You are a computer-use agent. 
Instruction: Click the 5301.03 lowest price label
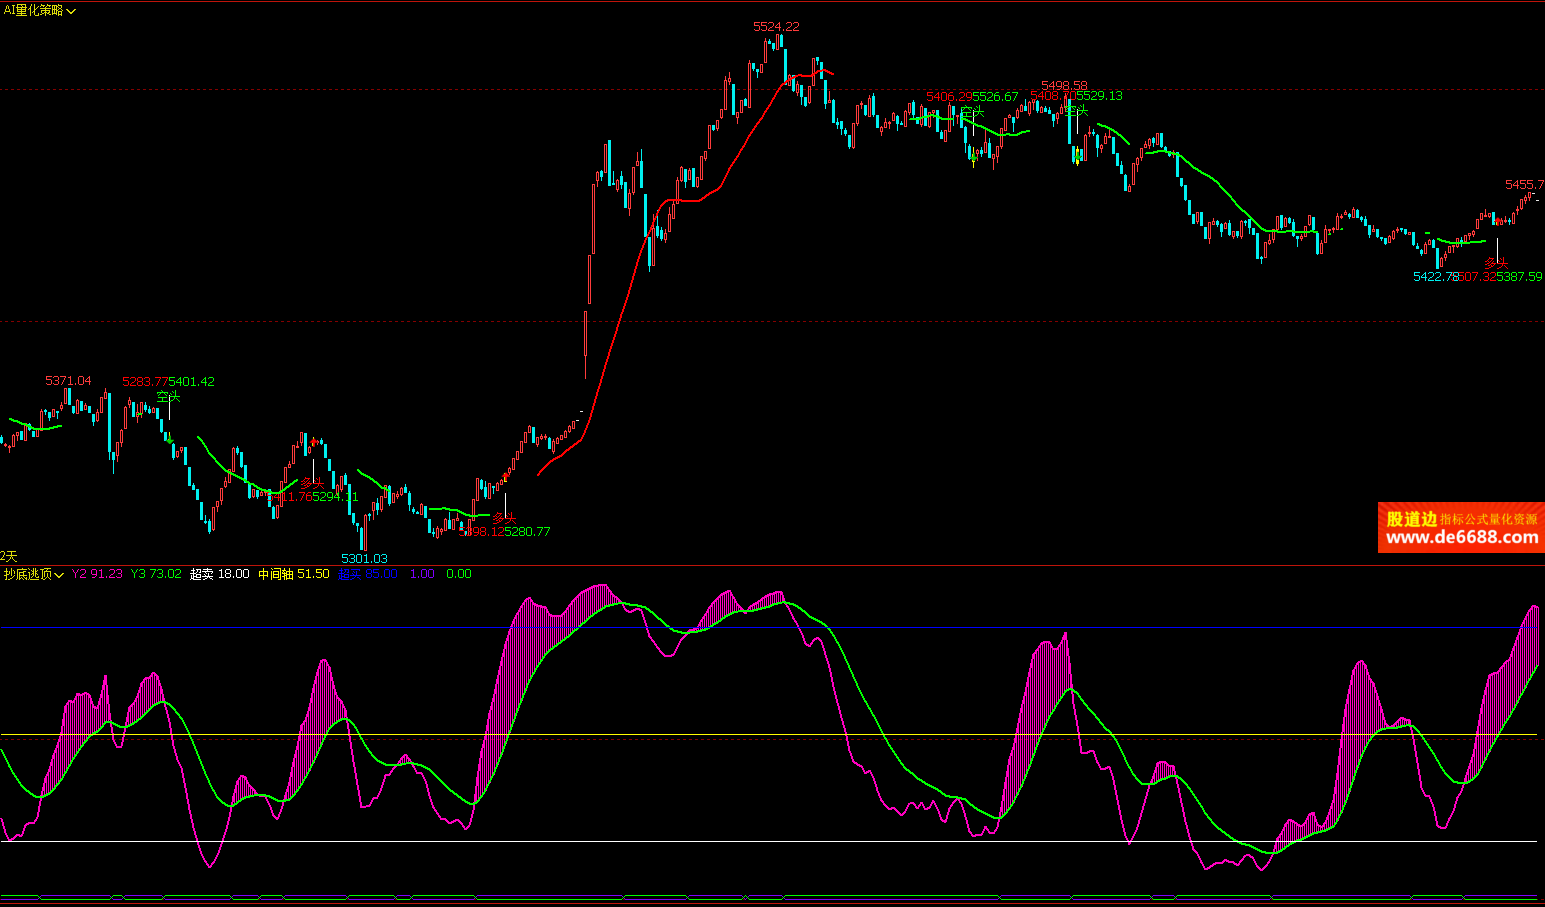pos(364,558)
